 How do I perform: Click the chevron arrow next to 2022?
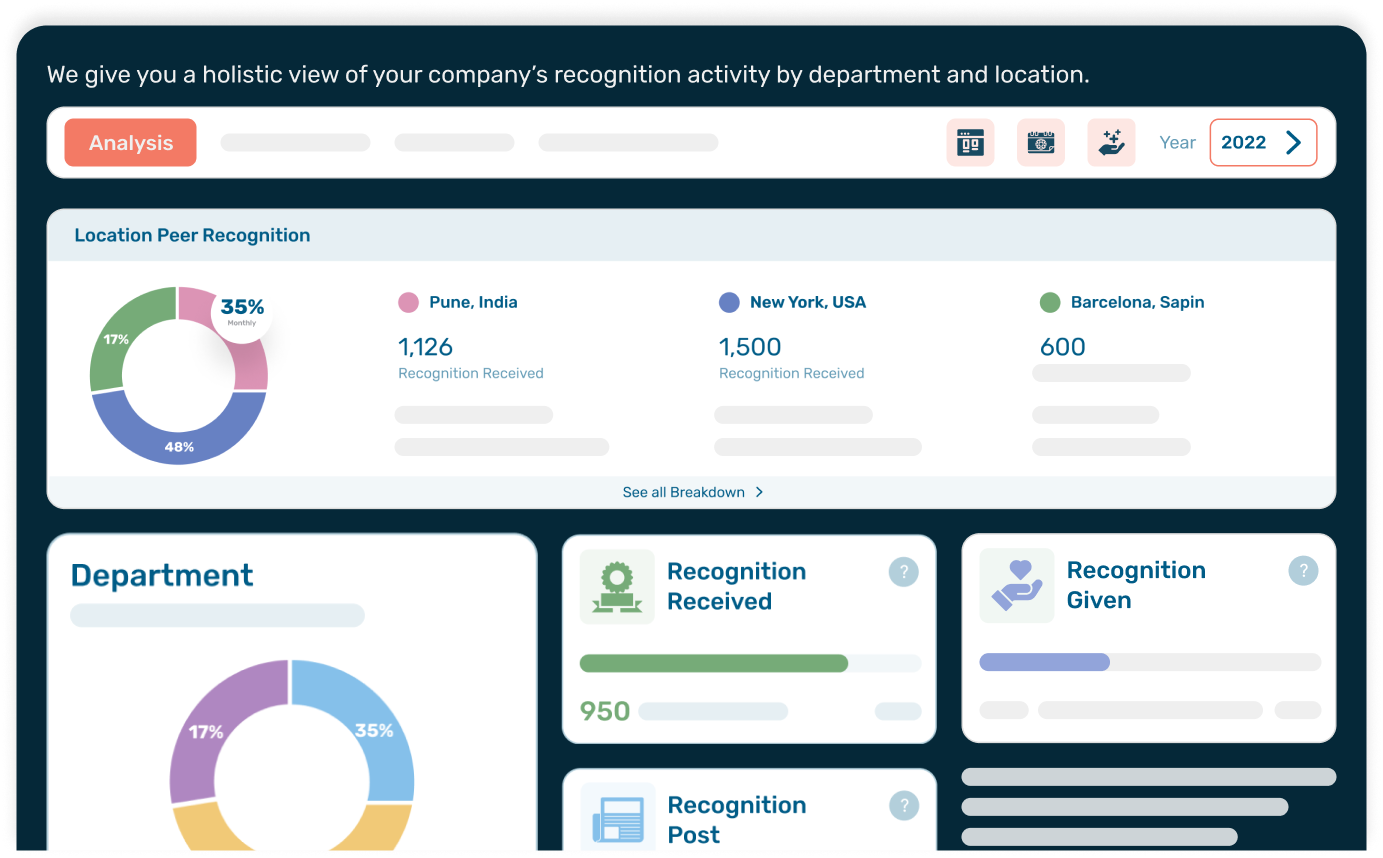pos(1294,143)
